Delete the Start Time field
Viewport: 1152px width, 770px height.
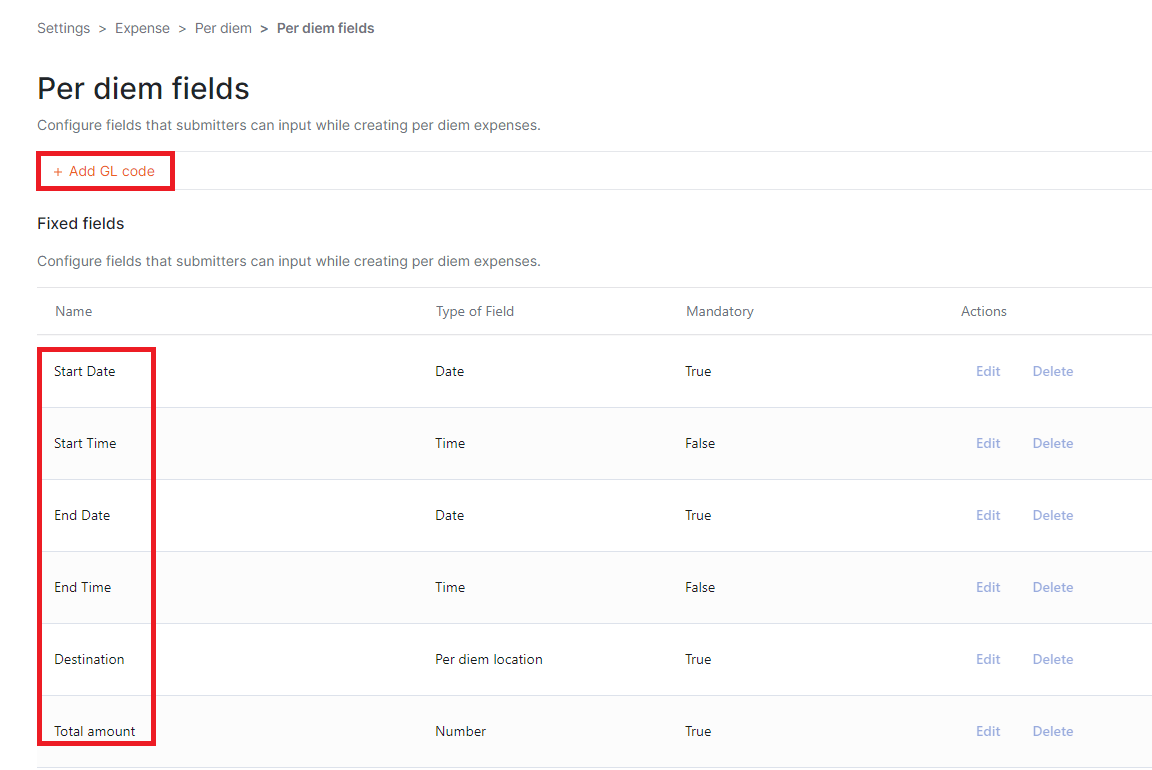1052,443
